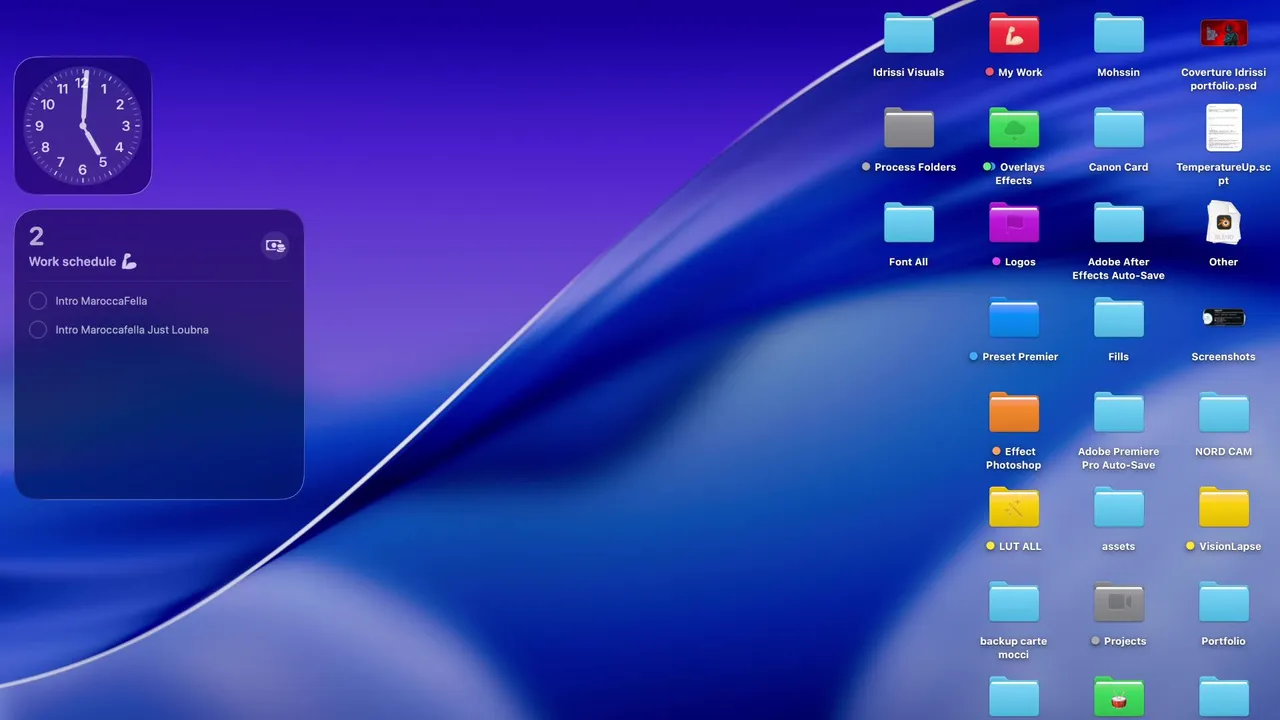Select the orange Effect Photoshop folder

pyautogui.click(x=1014, y=413)
